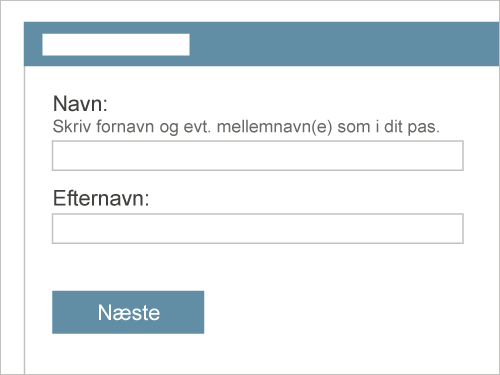
Task: Click gap between Navn field and Efternavn label
Action: [258, 179]
